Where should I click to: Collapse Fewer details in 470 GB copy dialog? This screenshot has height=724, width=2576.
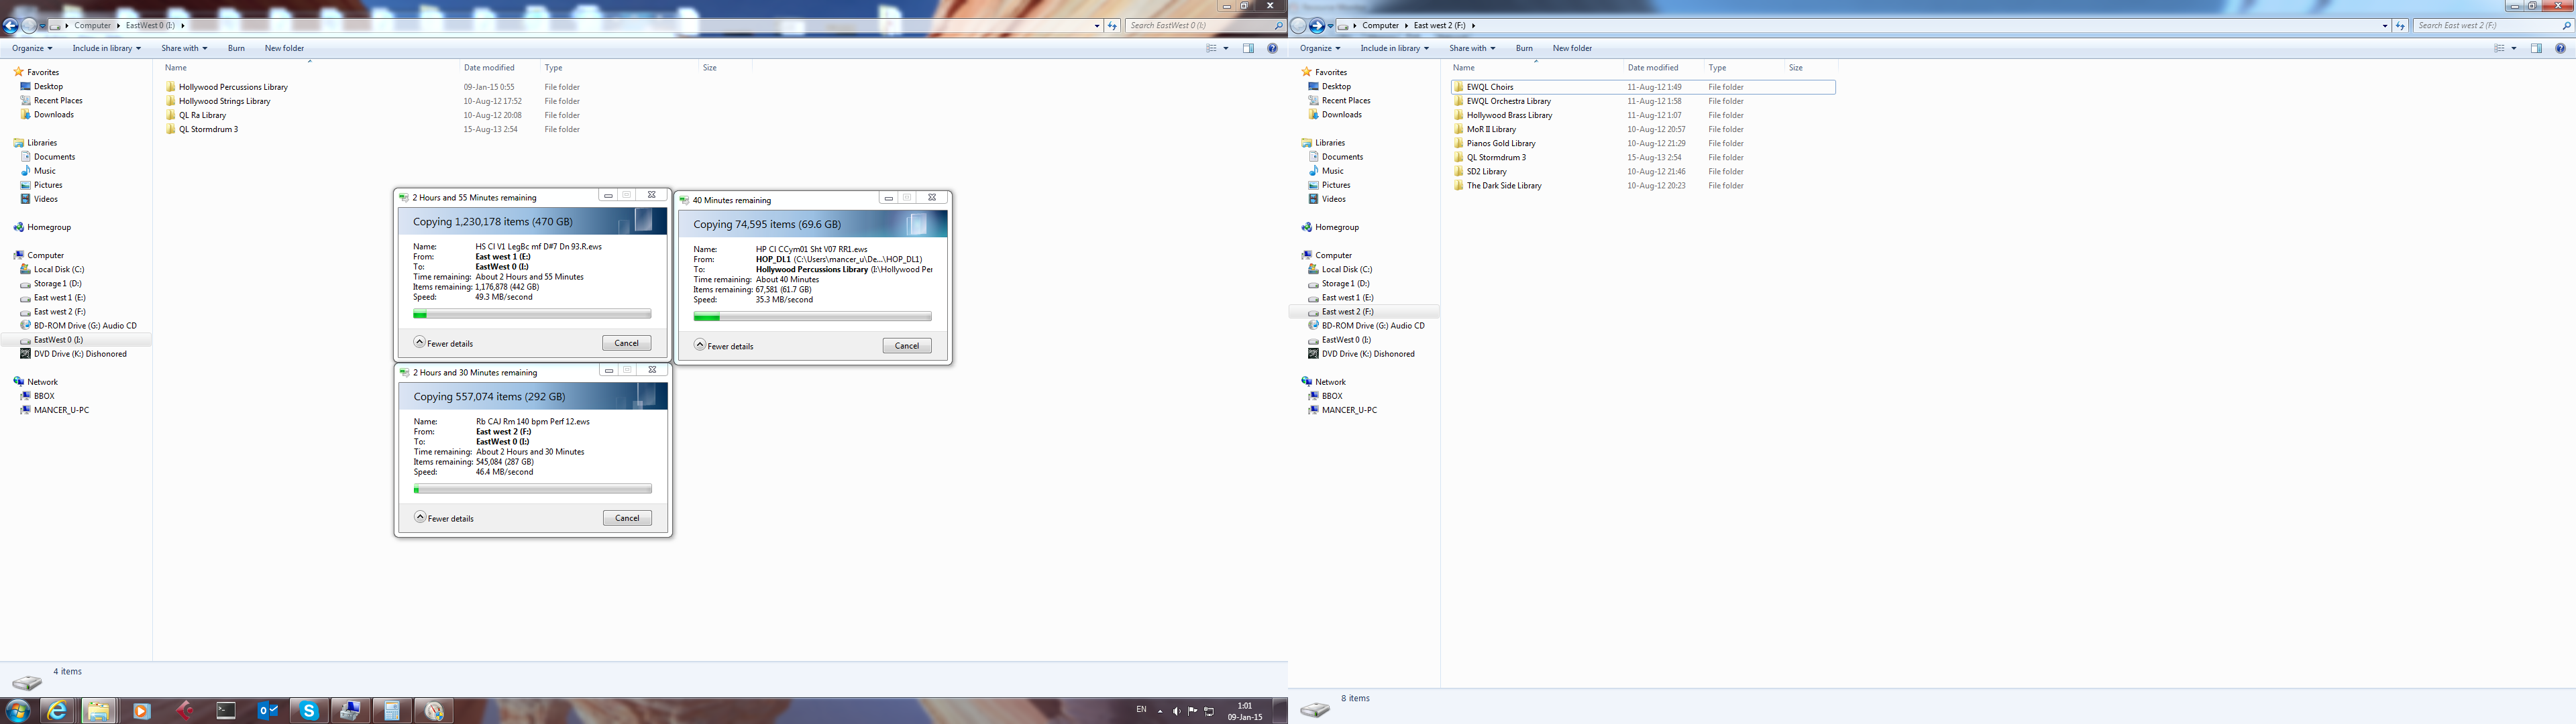443,343
